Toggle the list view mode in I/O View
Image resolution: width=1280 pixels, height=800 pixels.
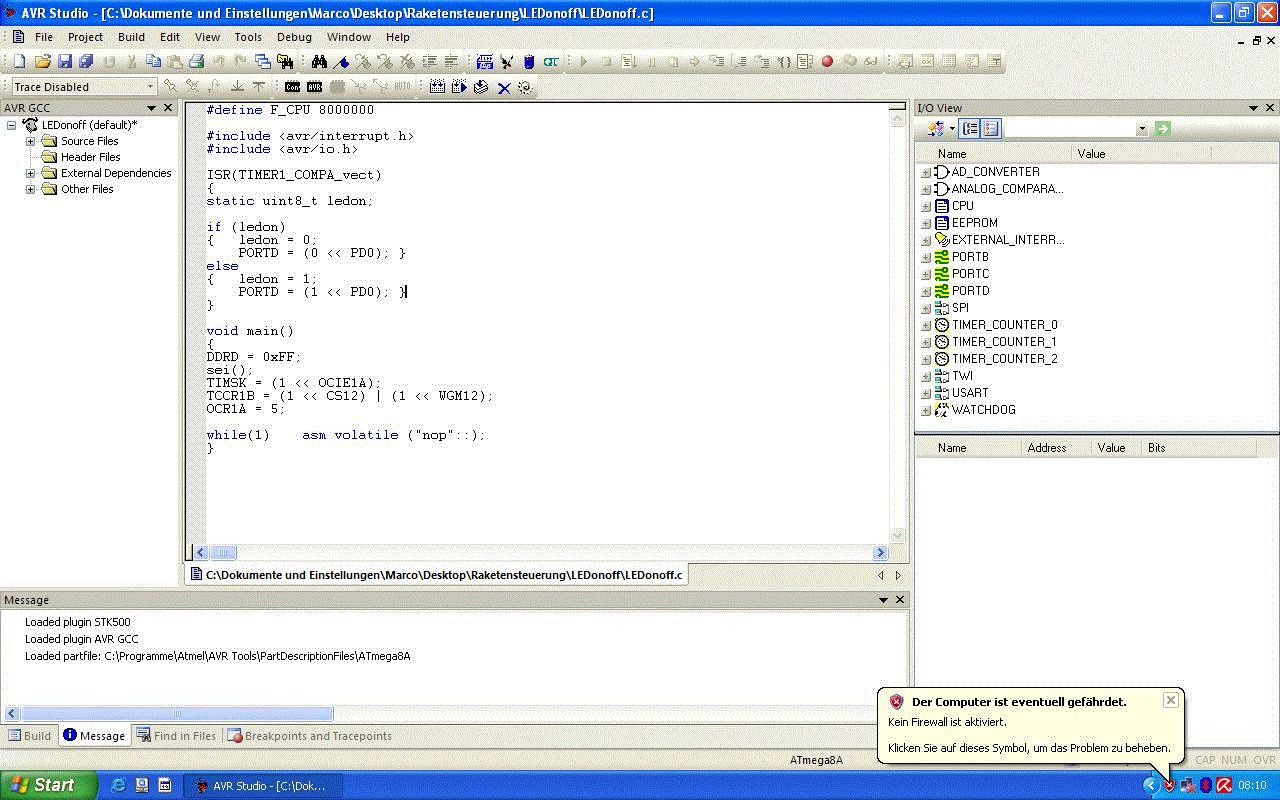click(x=991, y=129)
